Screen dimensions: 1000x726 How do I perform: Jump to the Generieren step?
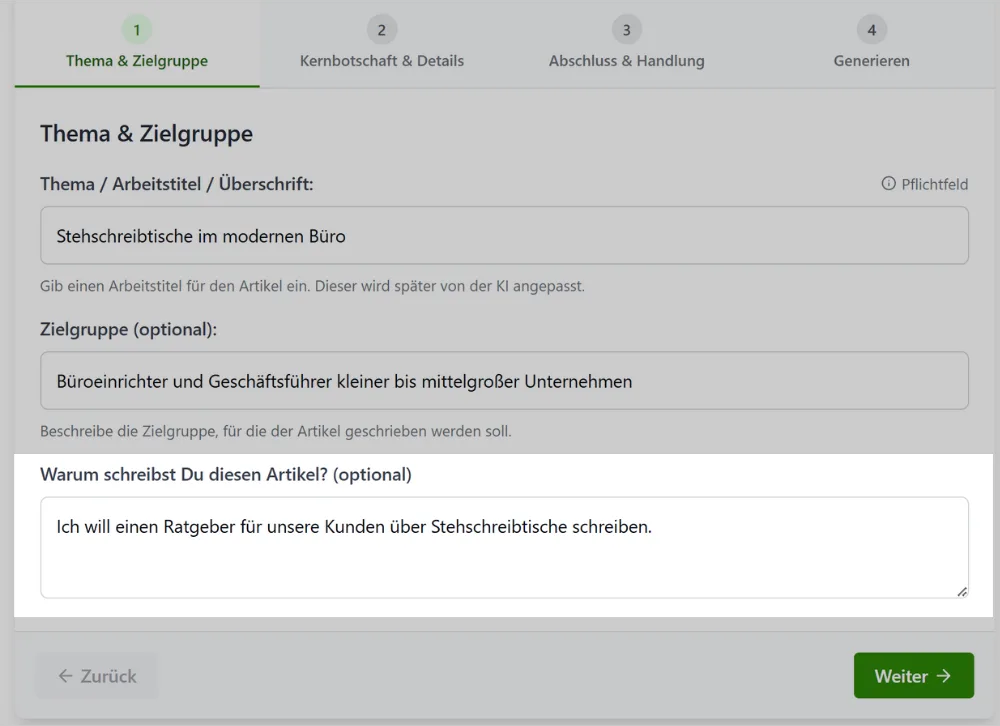(x=871, y=44)
